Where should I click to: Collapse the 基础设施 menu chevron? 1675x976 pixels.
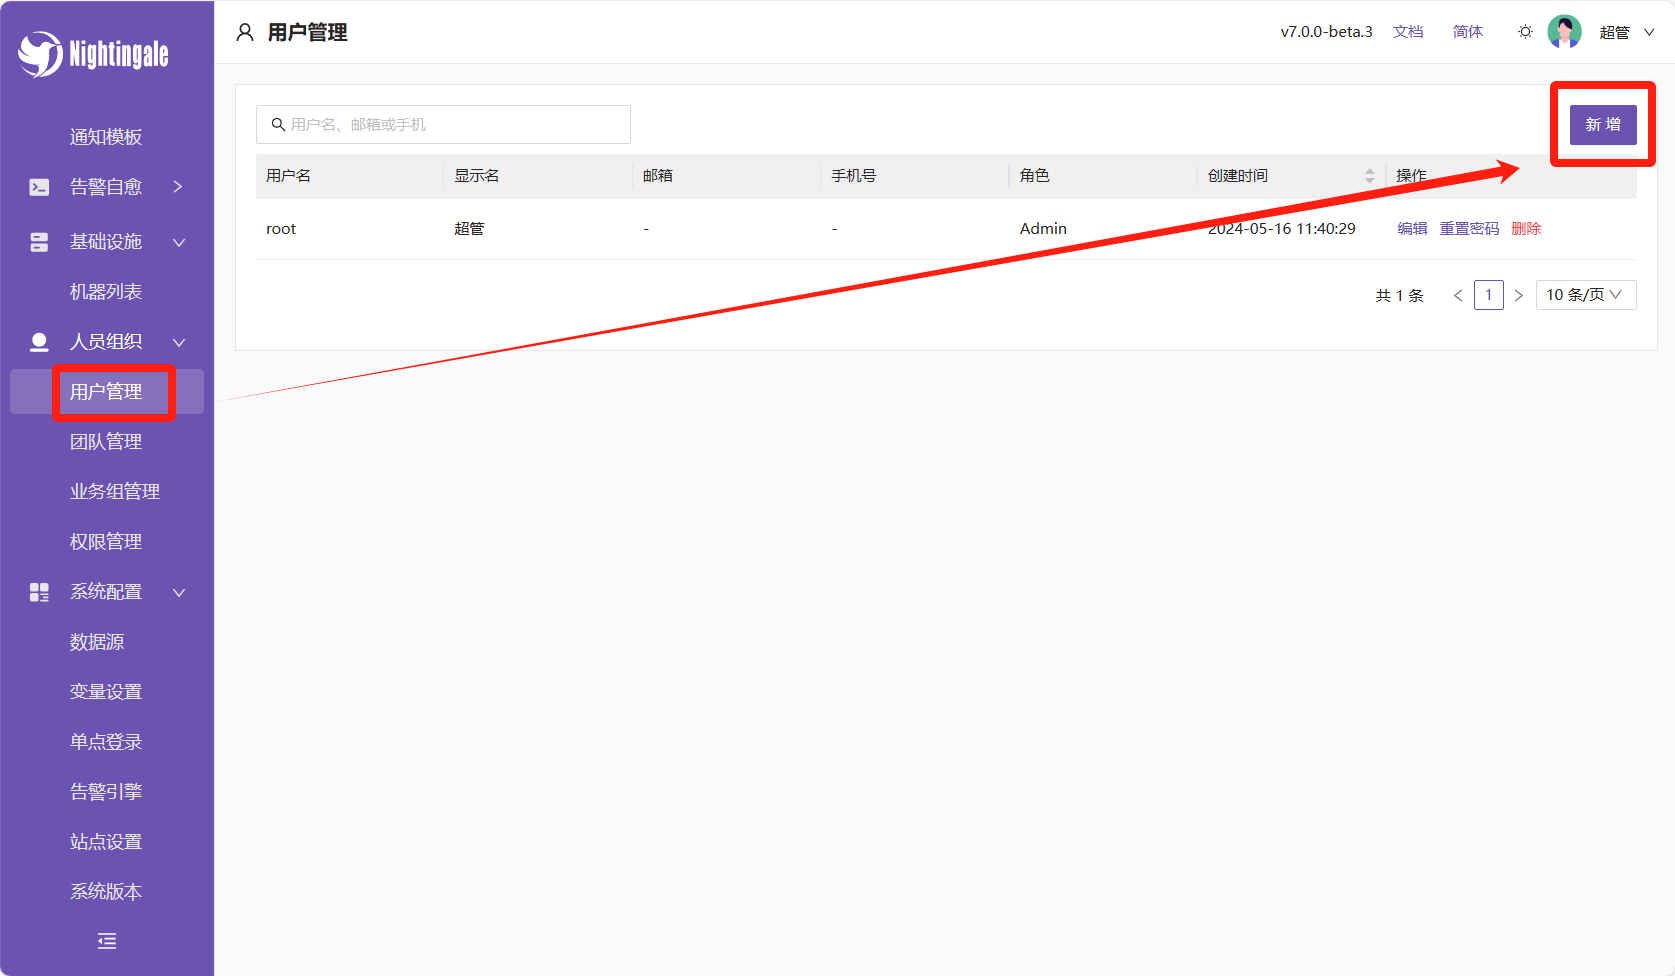tap(179, 242)
